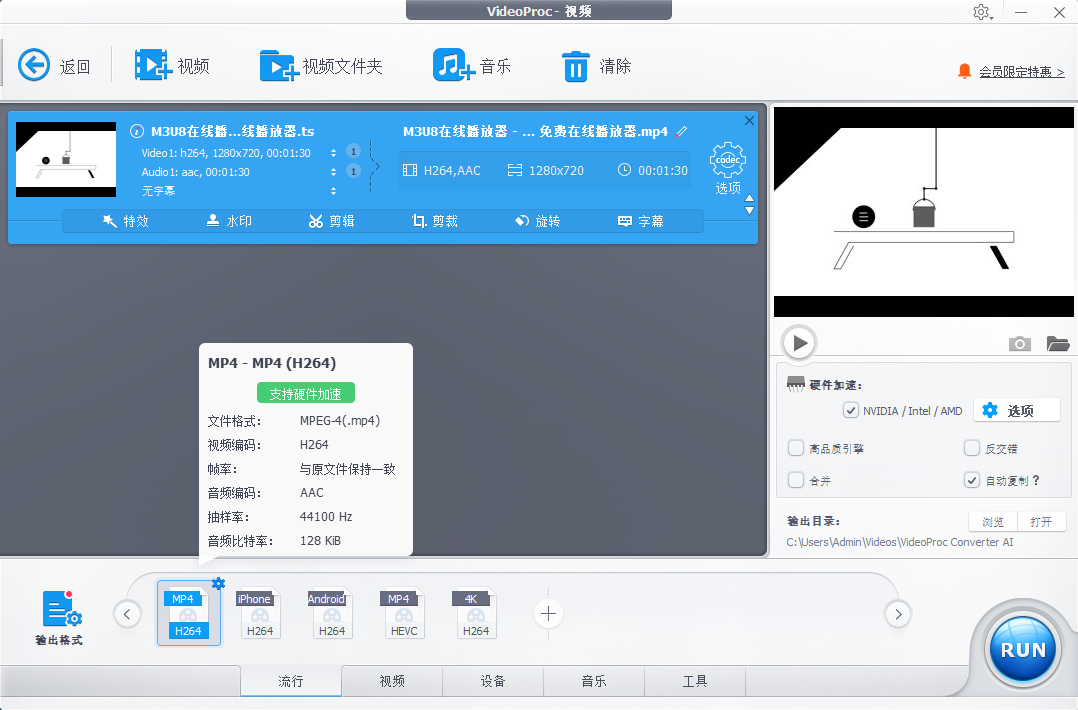Click the output path C:\Users\Admin\Videos text
The height and width of the screenshot is (710, 1078).
point(899,542)
